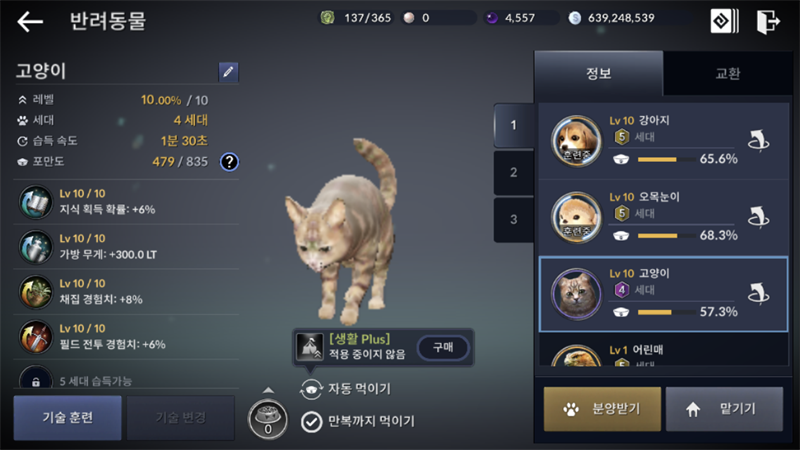Click the 기술 훈련 button
This screenshot has width=800, height=450.
coord(67,417)
